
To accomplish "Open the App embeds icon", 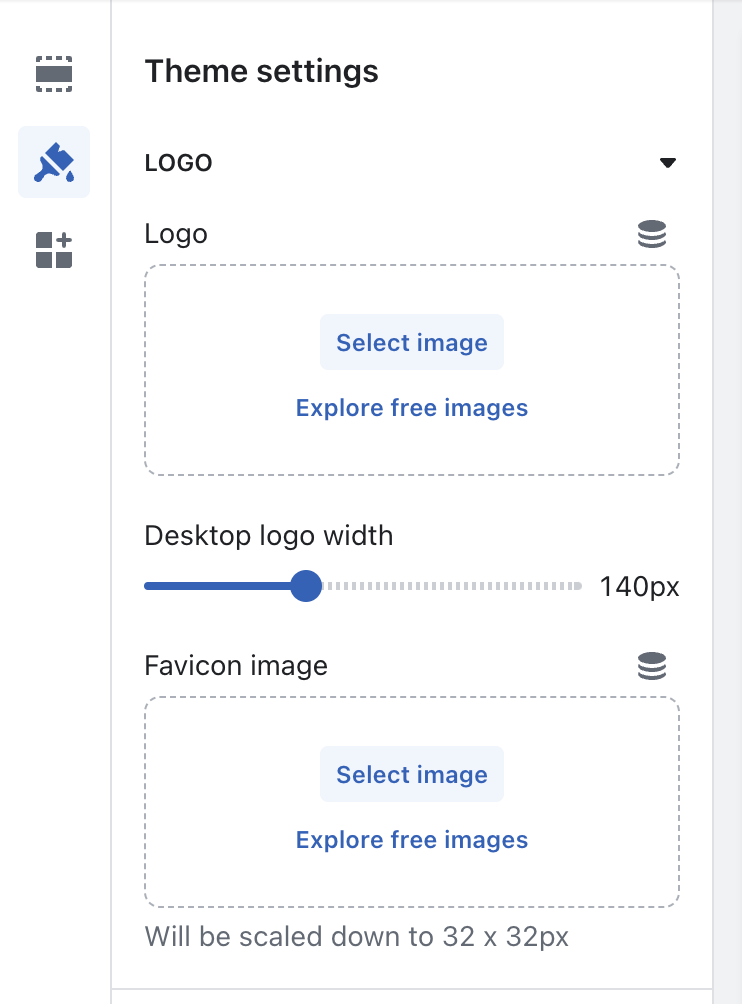I will pos(54,249).
